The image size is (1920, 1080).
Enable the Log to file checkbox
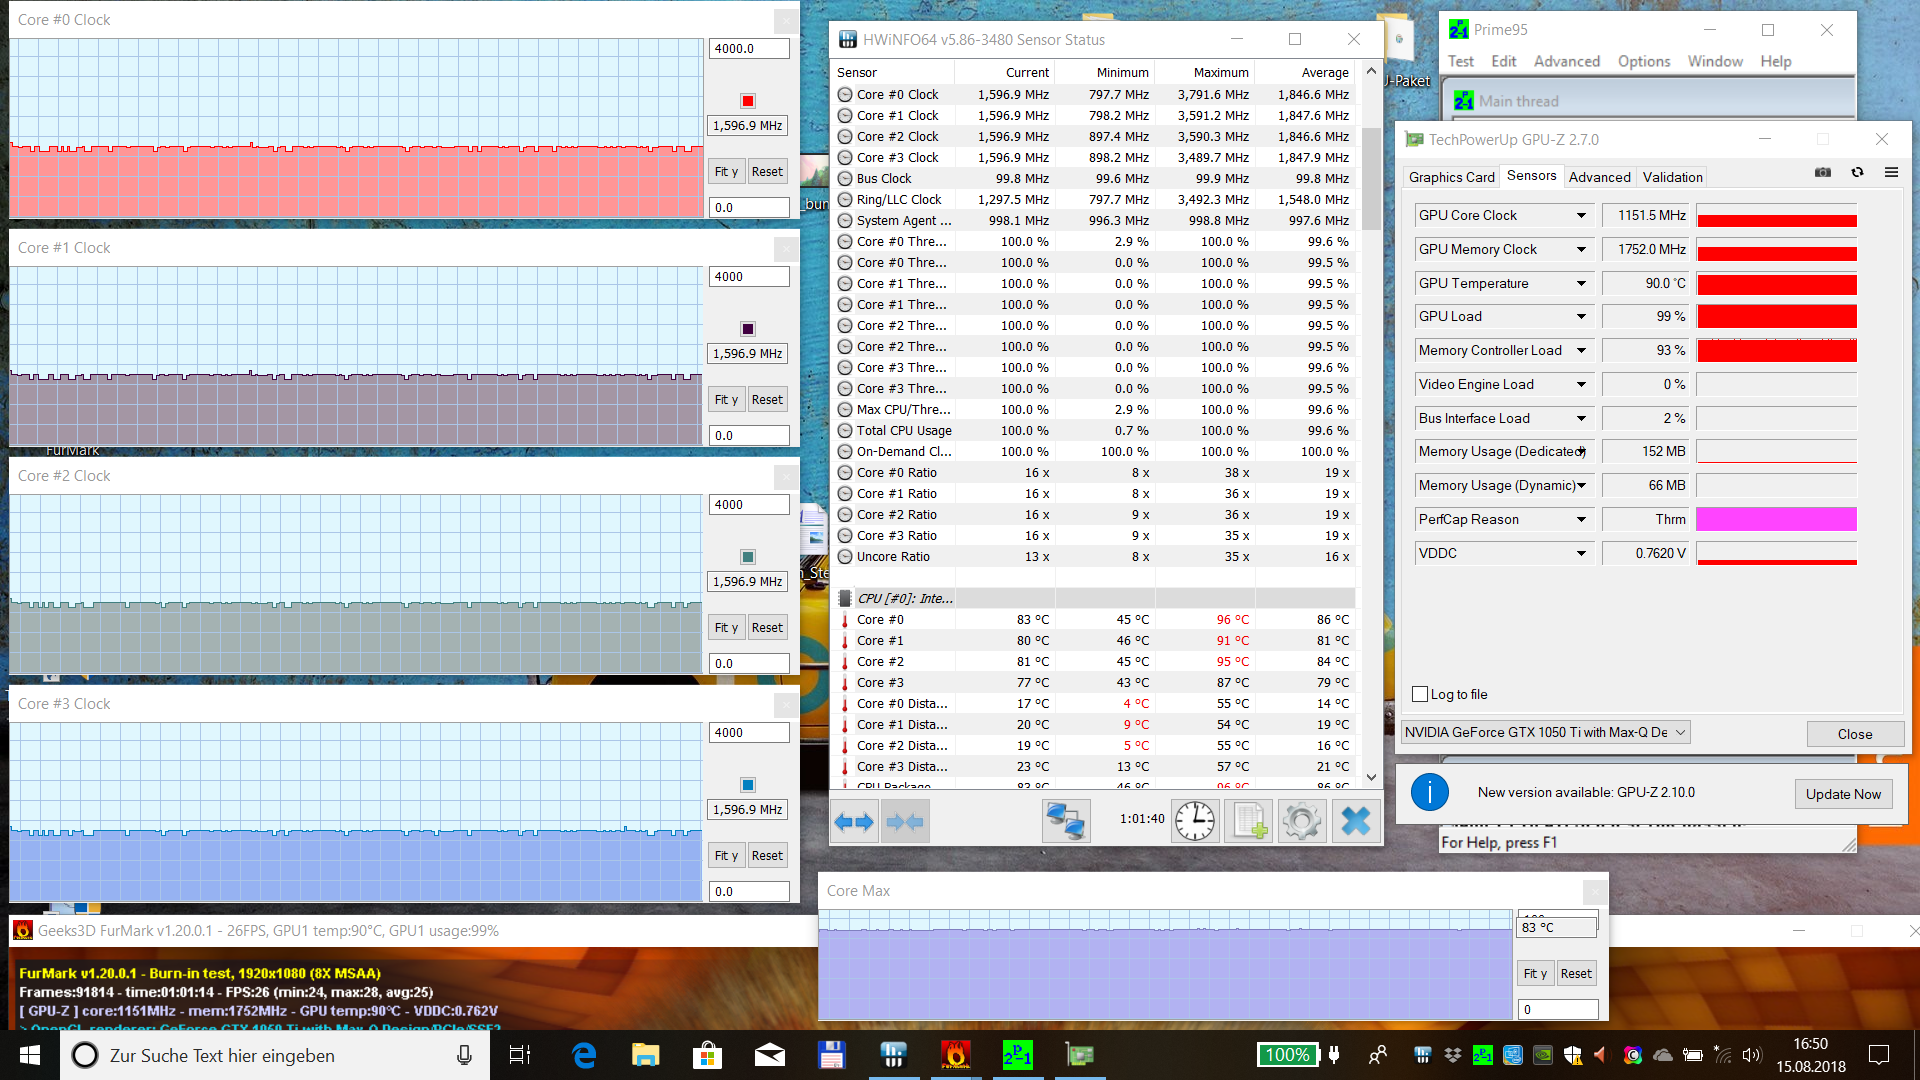coord(1420,694)
